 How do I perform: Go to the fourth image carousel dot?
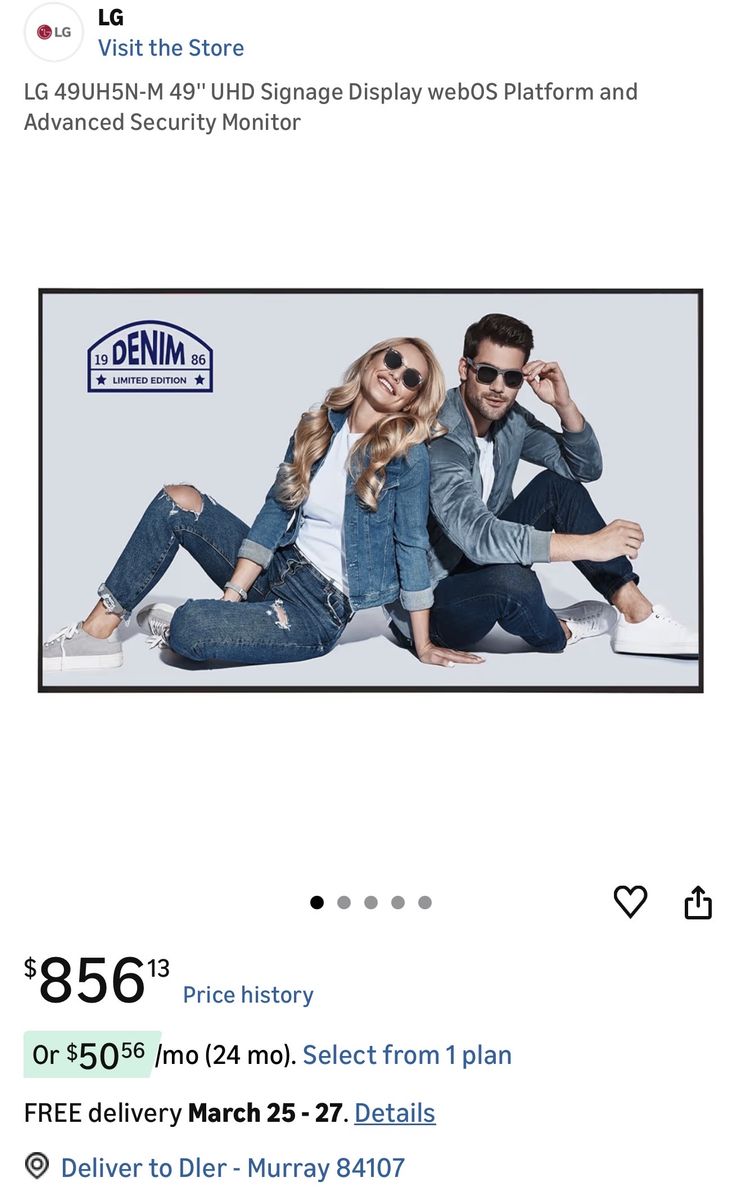pyautogui.click(x=398, y=902)
